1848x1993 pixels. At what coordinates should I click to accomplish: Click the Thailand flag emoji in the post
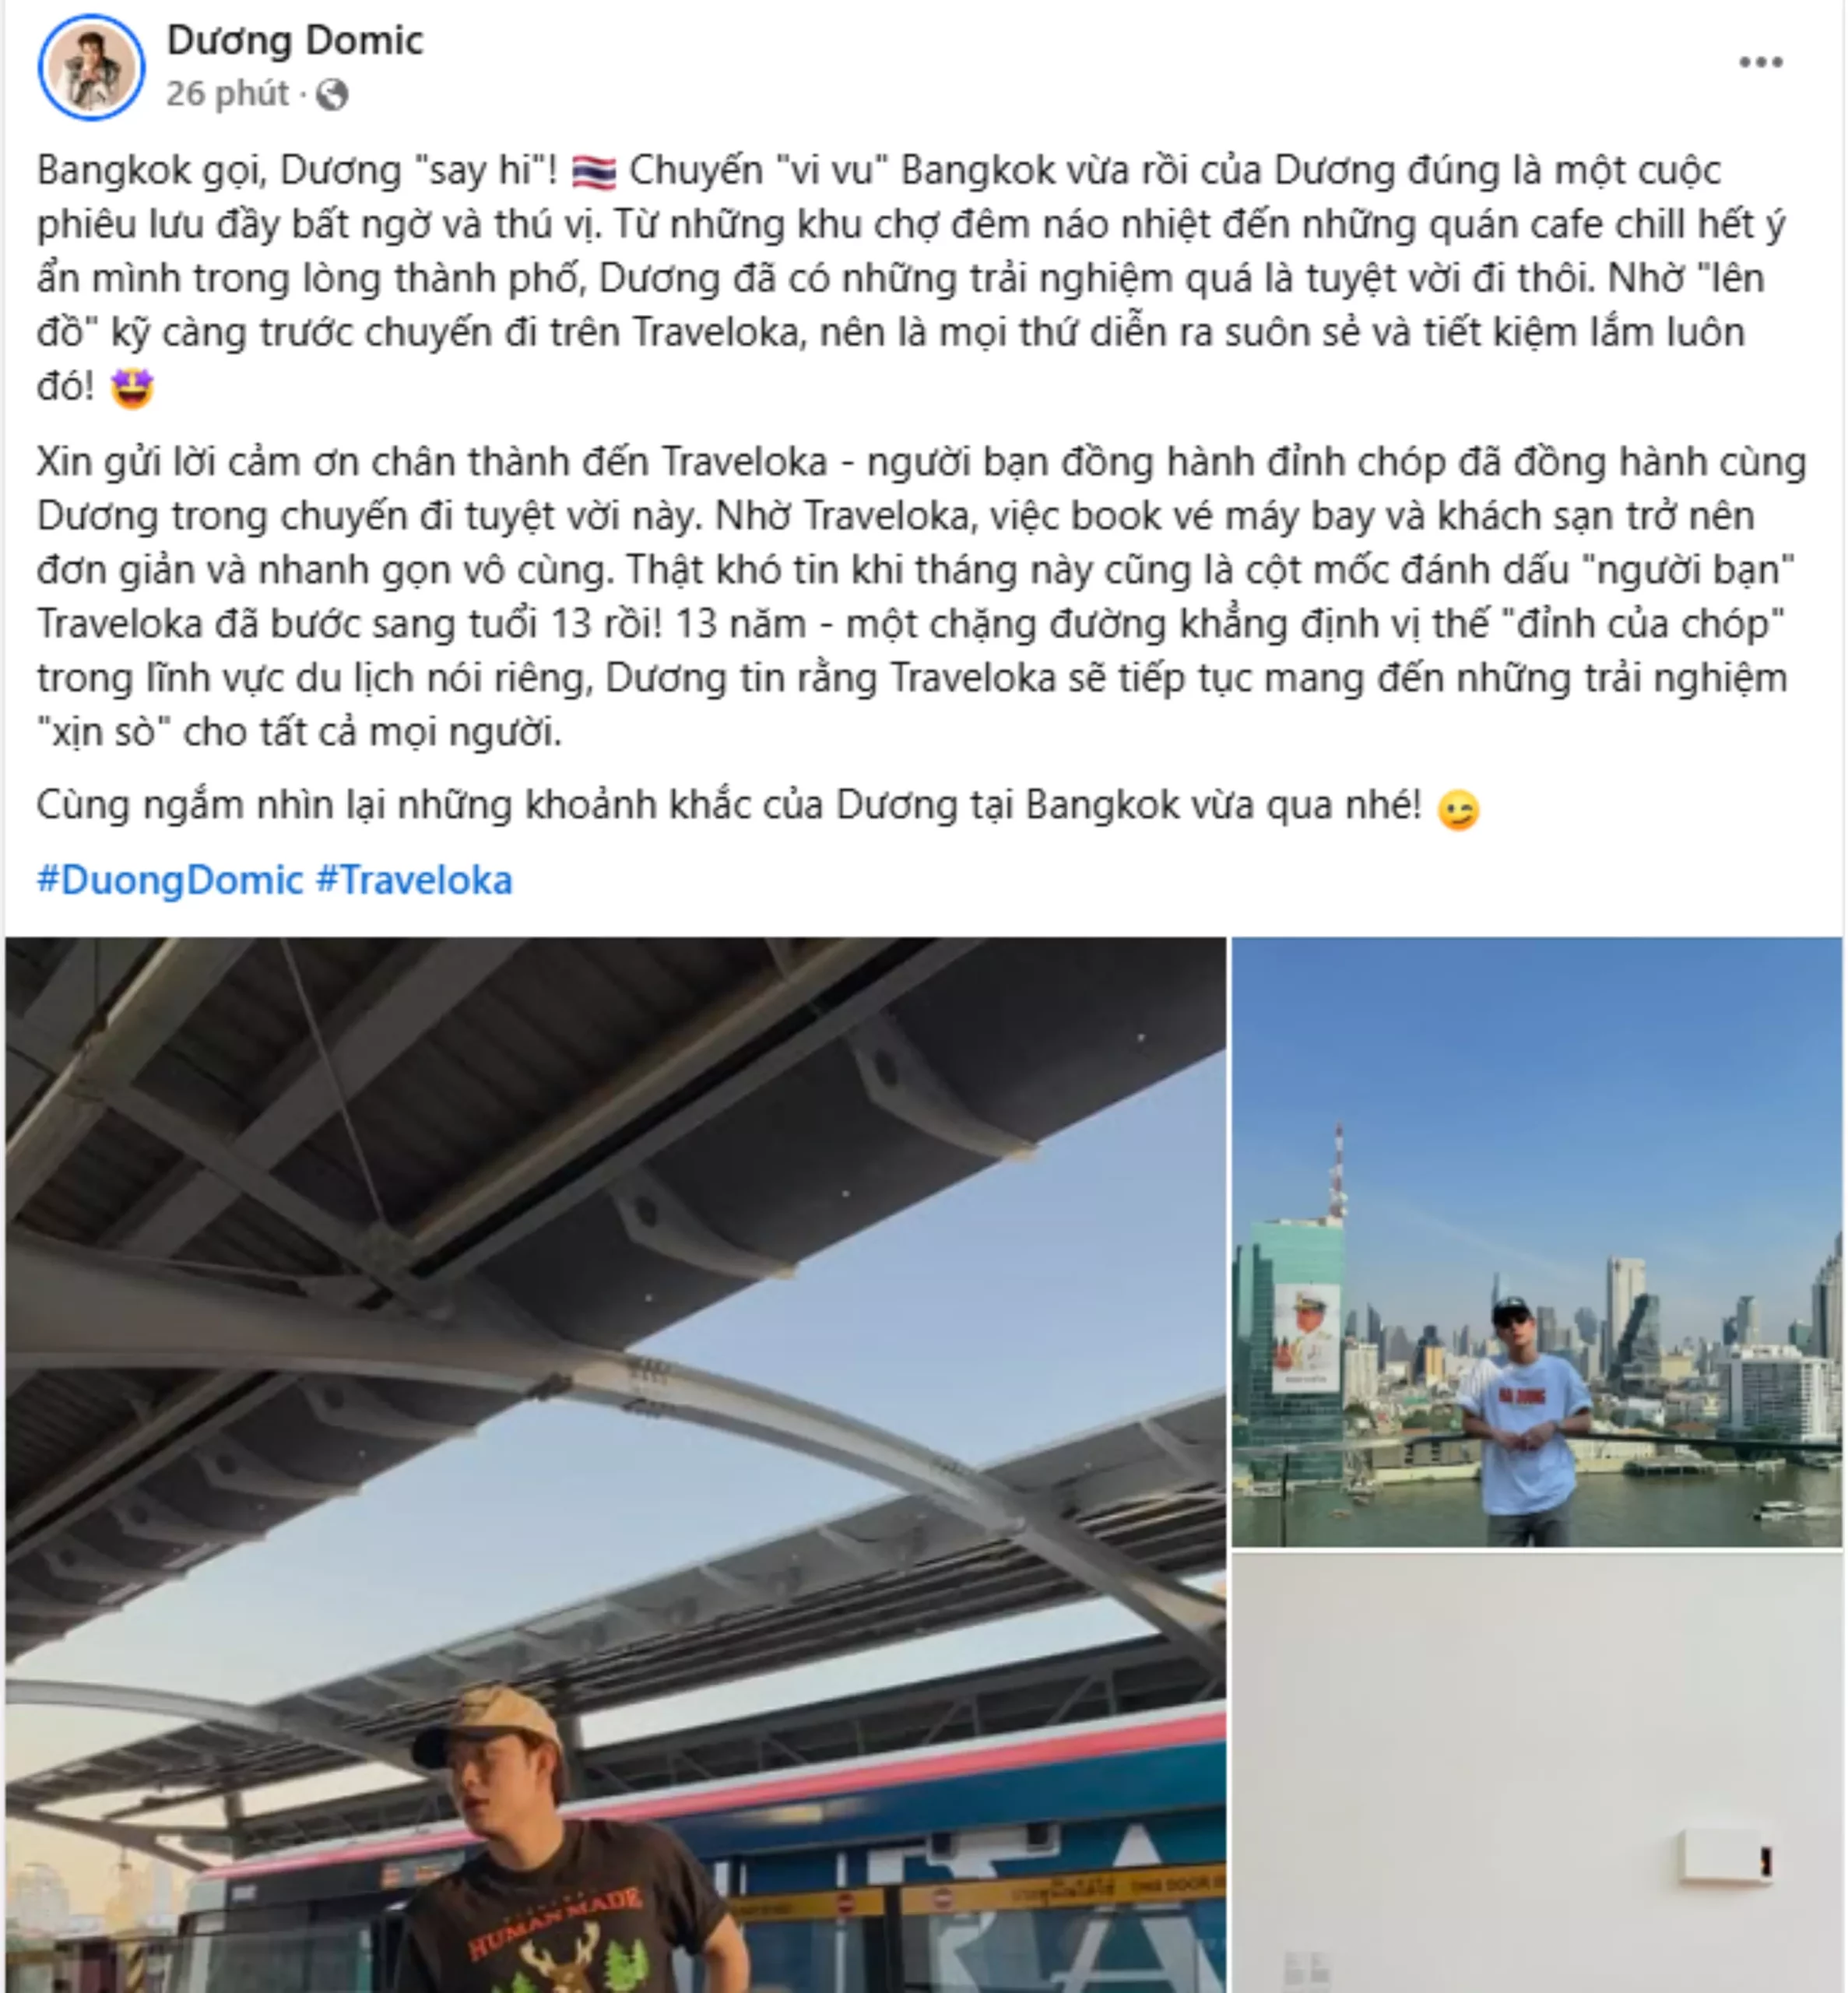coord(593,172)
